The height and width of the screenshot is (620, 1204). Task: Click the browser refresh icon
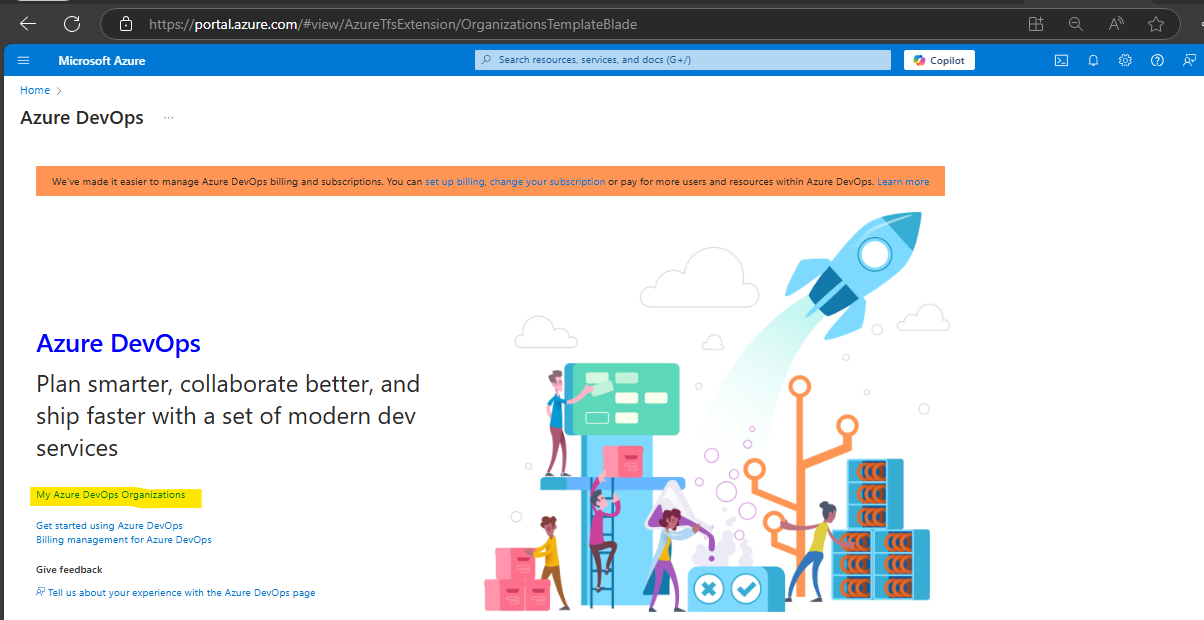(x=72, y=24)
